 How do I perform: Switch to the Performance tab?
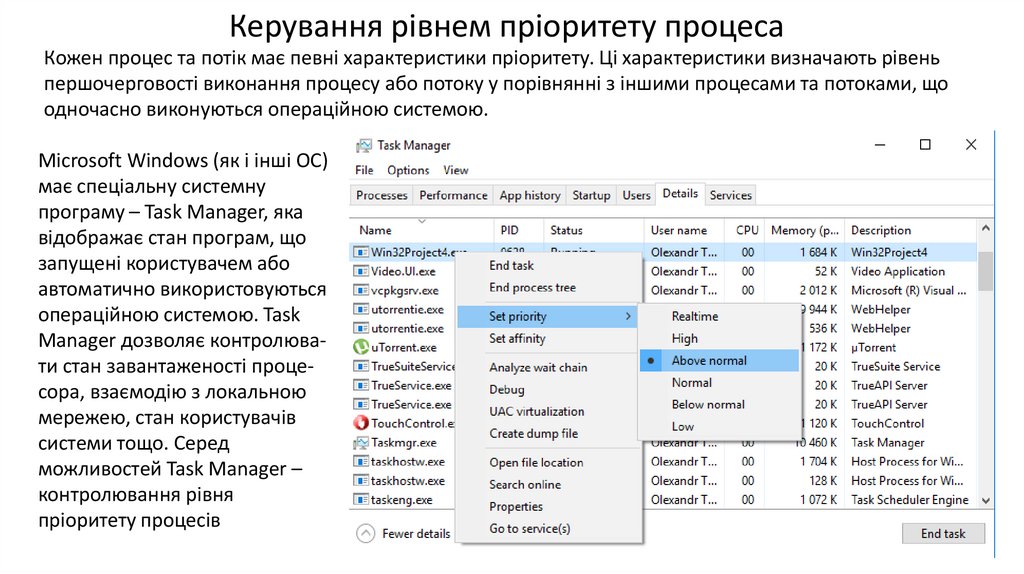tap(453, 195)
